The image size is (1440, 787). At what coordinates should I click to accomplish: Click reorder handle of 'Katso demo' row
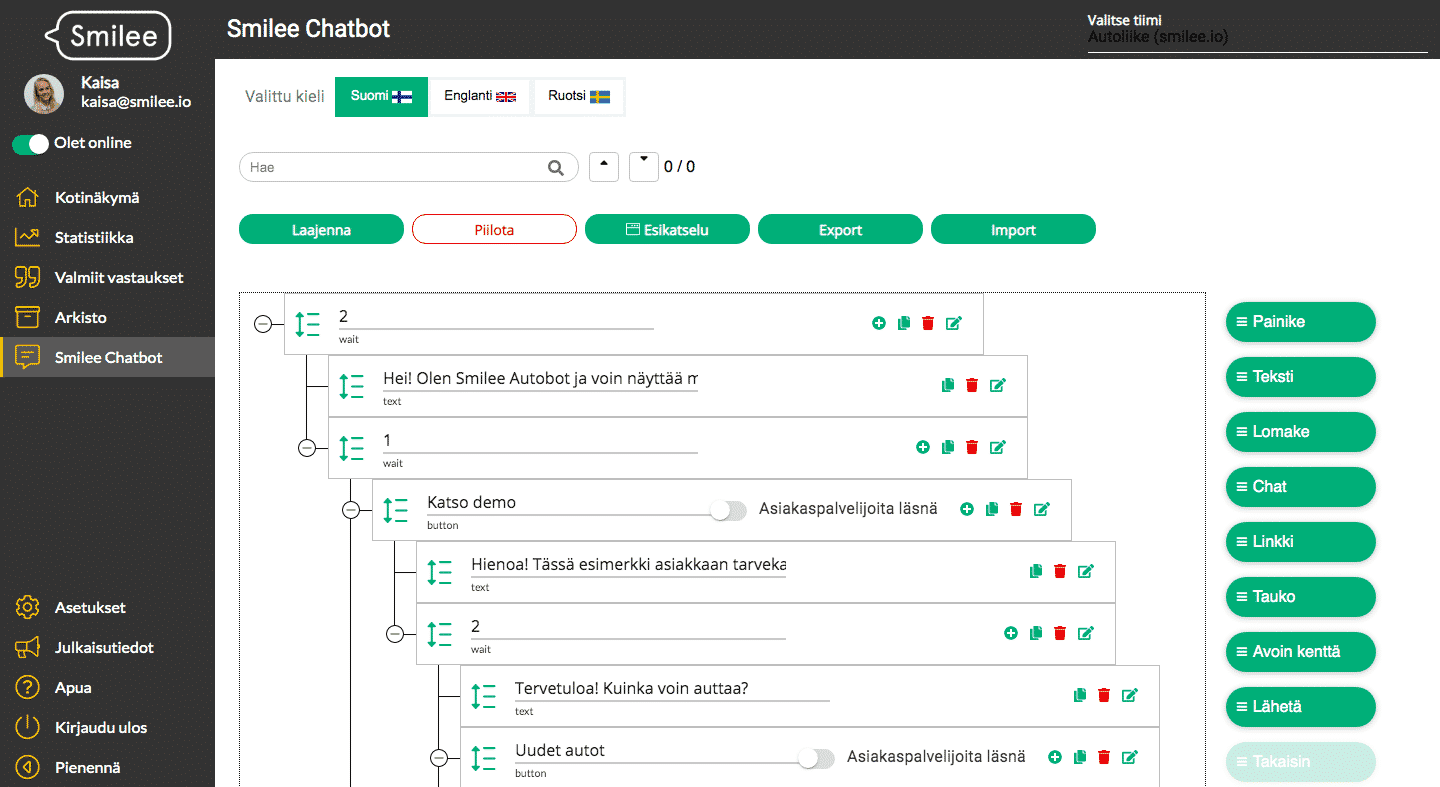point(396,510)
